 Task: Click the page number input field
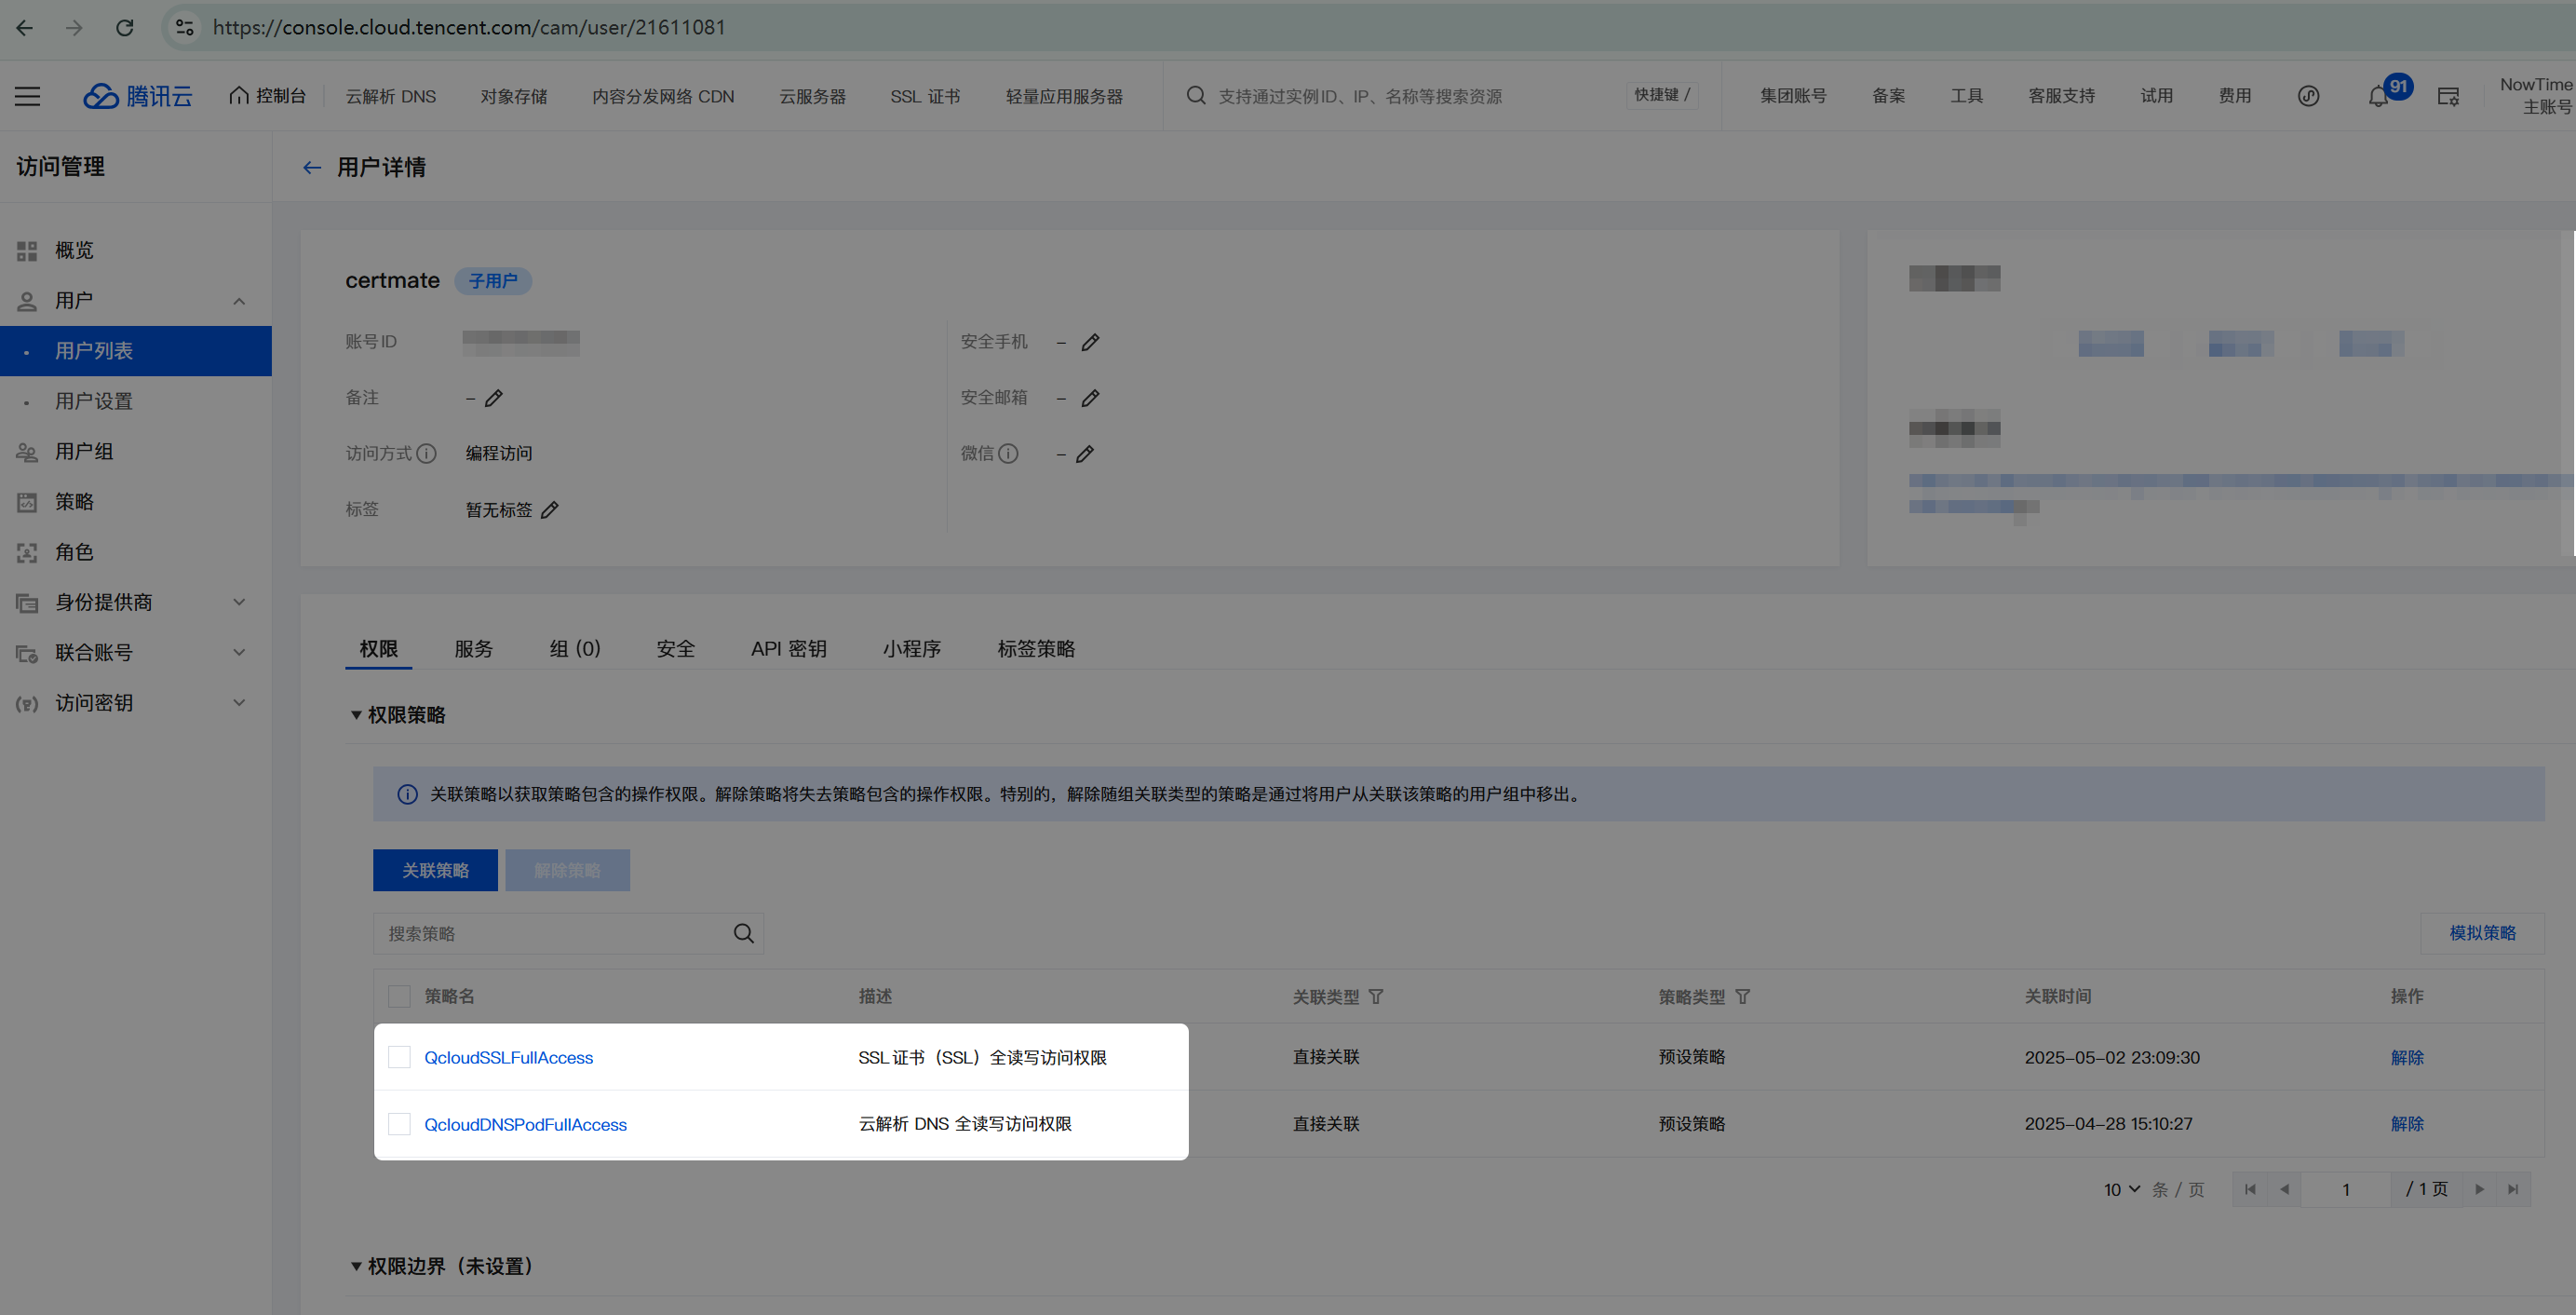[2346, 1190]
